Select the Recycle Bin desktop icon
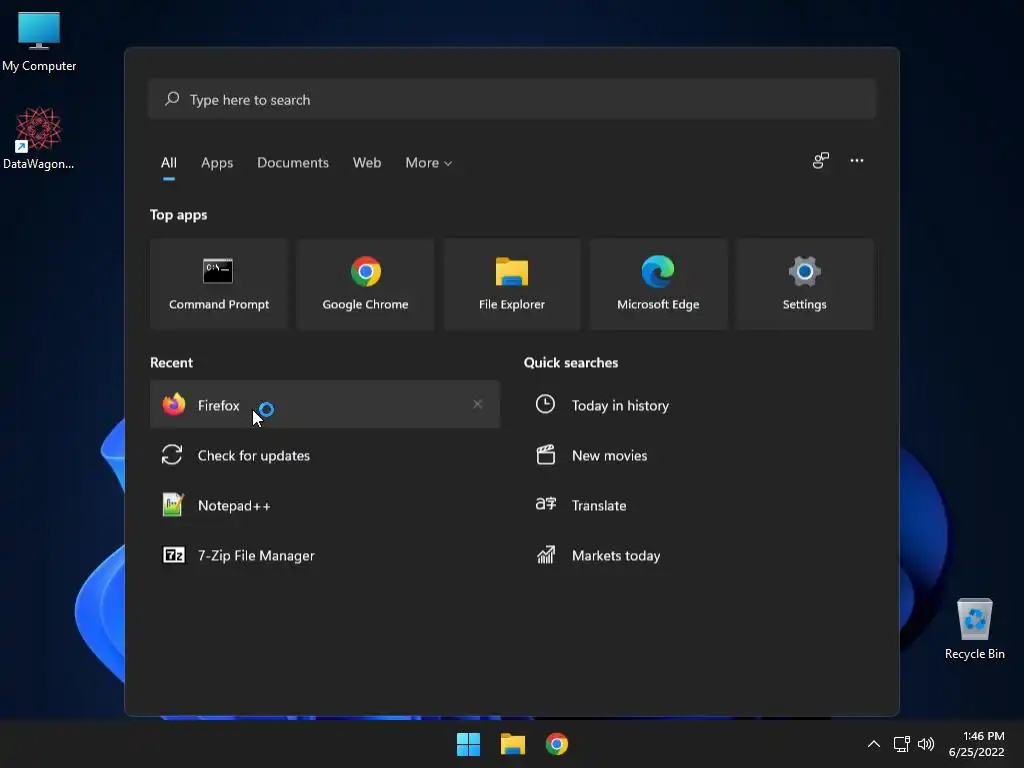Image resolution: width=1024 pixels, height=768 pixels. tap(974, 629)
